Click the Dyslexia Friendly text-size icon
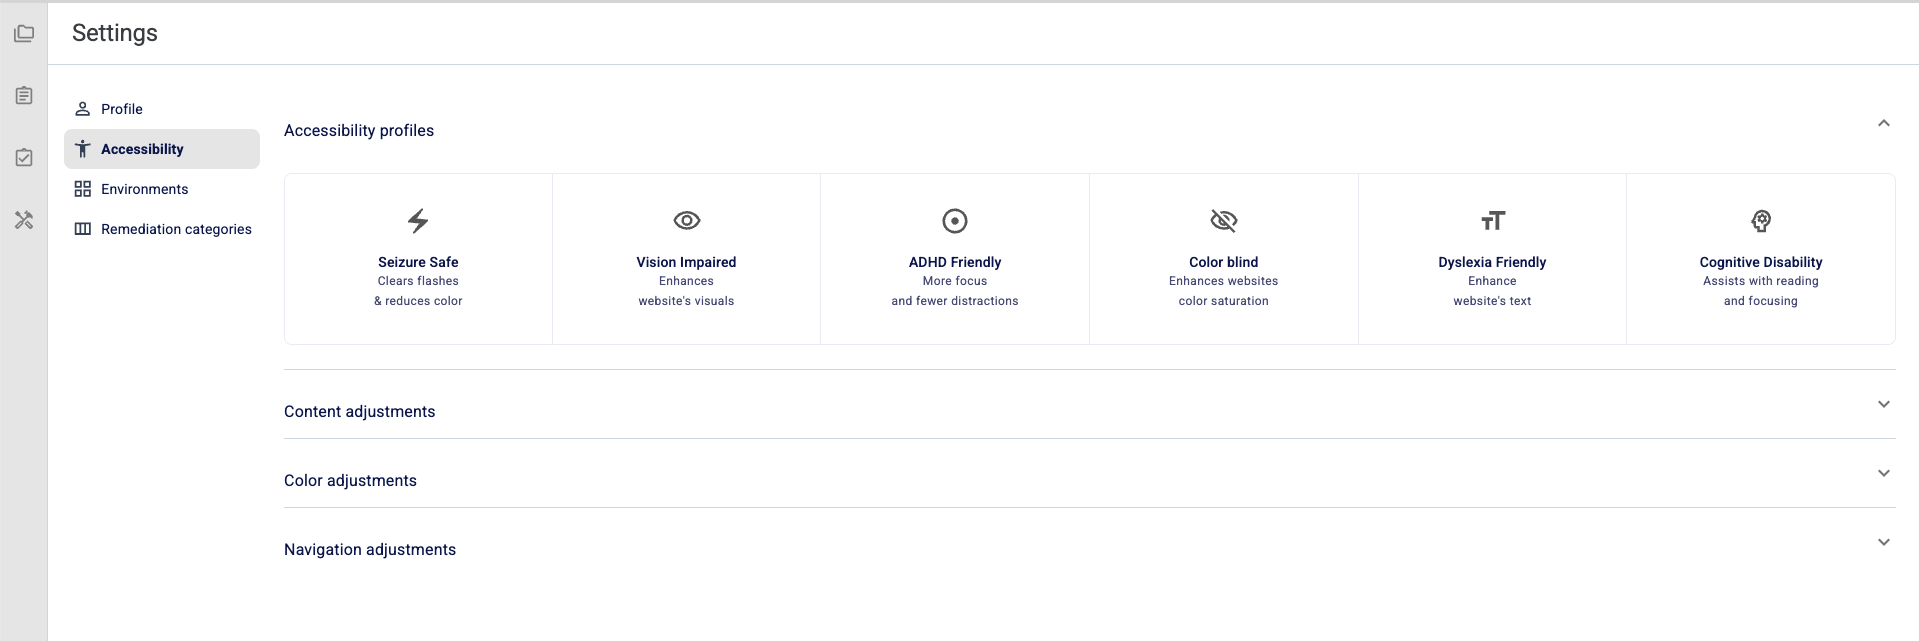The width and height of the screenshot is (1919, 641). [x=1492, y=220]
